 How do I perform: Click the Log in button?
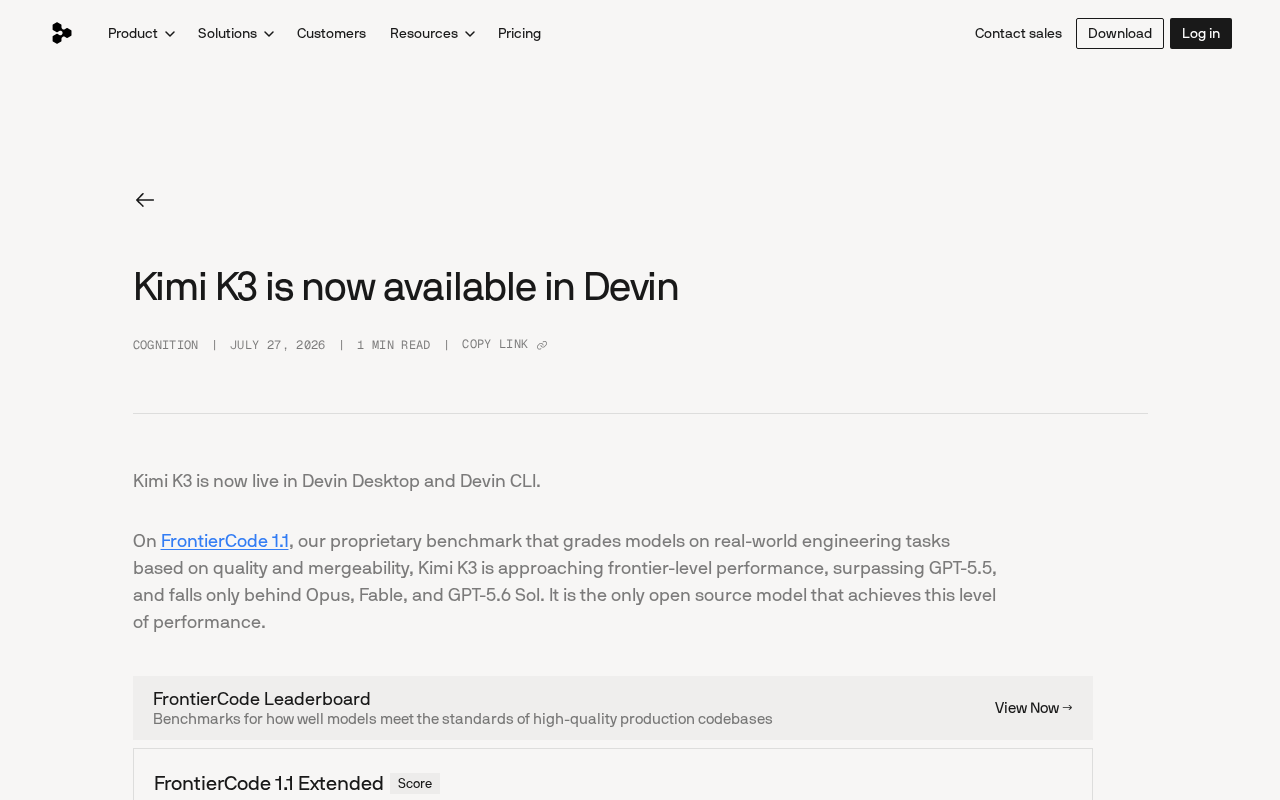[1201, 33]
